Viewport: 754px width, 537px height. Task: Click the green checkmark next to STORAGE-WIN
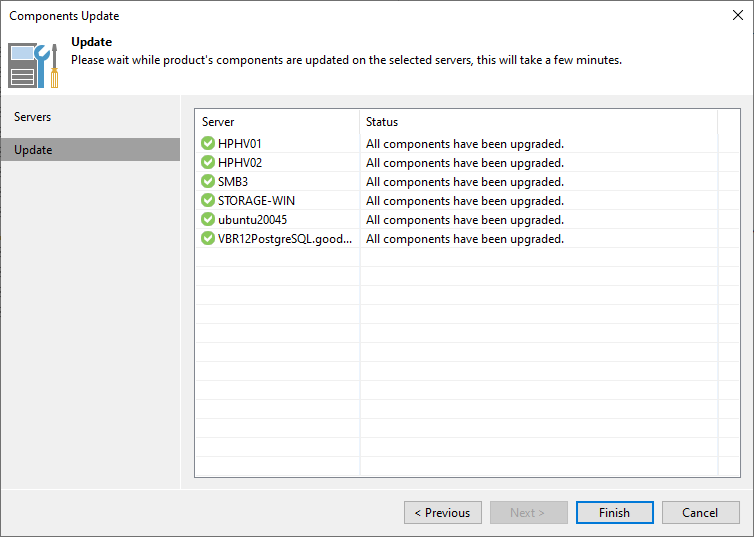pyautogui.click(x=208, y=200)
